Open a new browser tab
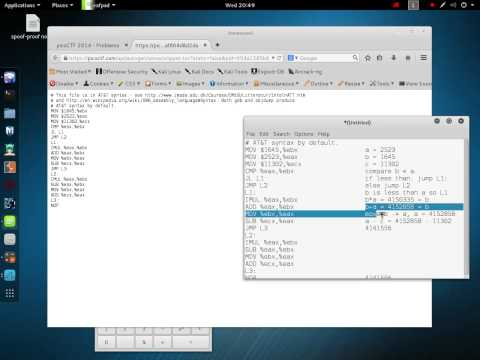Viewport: 480px width, 360px height. [217, 45]
